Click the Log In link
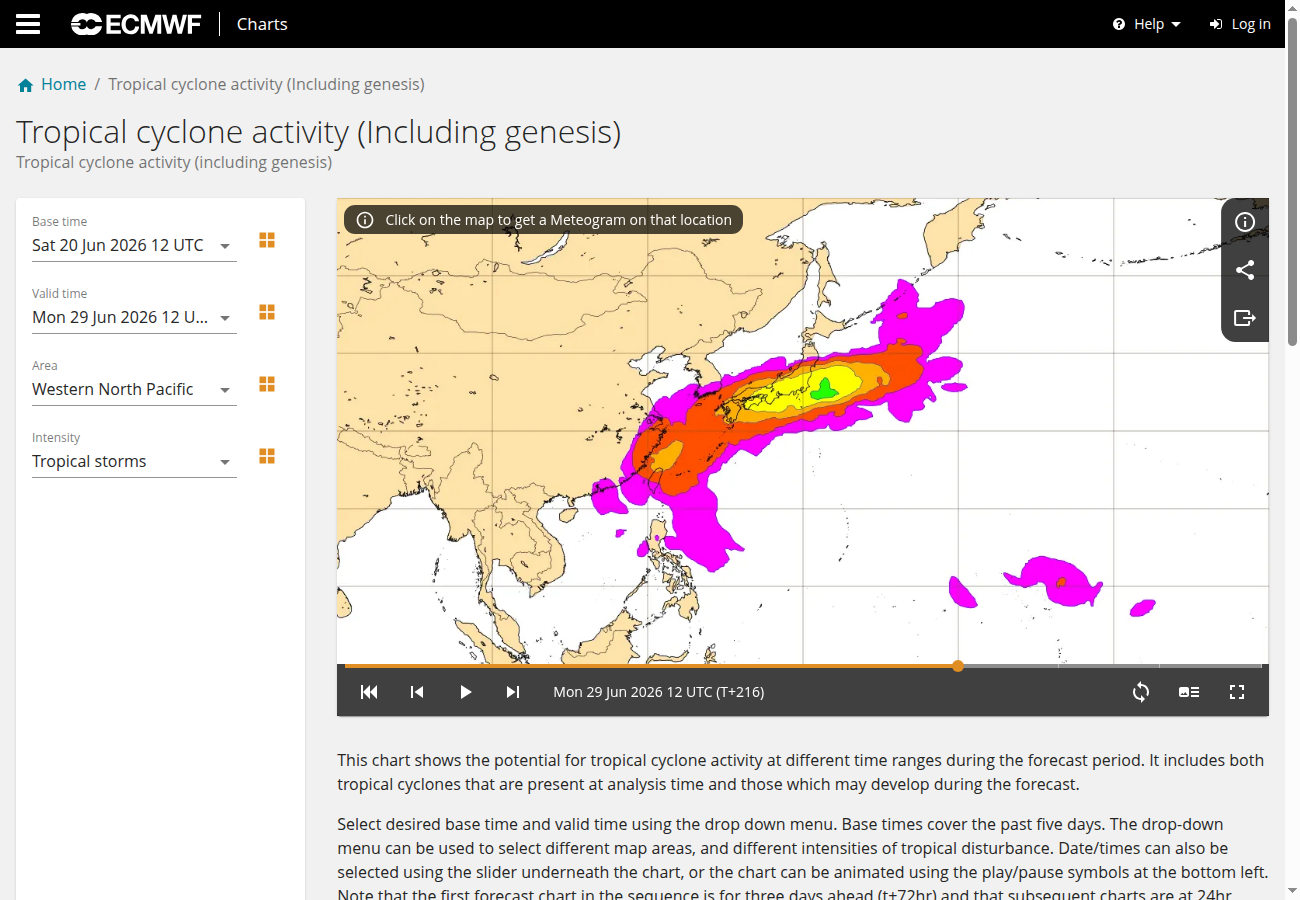The width and height of the screenshot is (1300, 900). 1240,24
